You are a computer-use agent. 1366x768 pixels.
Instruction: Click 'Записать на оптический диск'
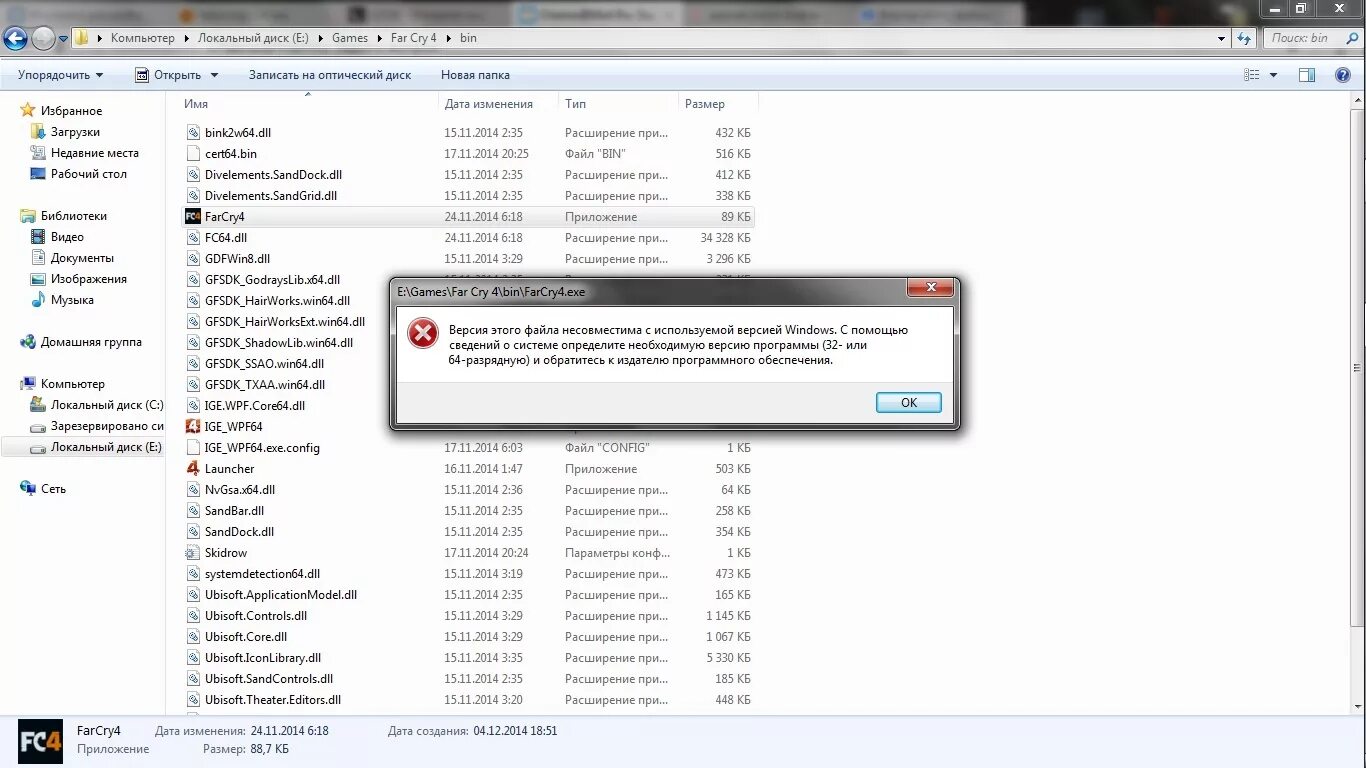pyautogui.click(x=330, y=75)
